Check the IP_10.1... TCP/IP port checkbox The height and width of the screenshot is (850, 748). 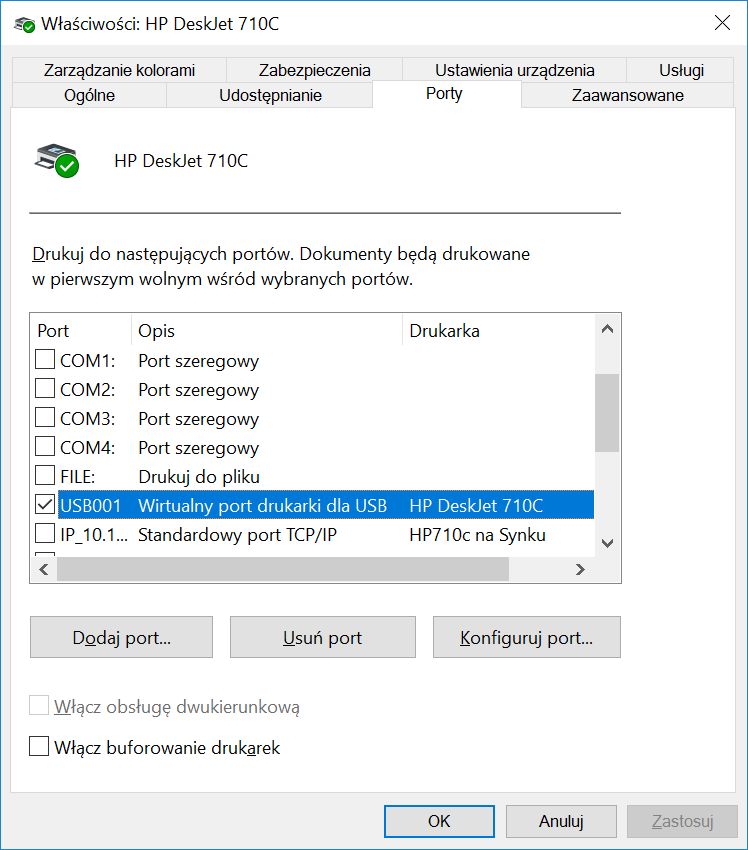44,533
